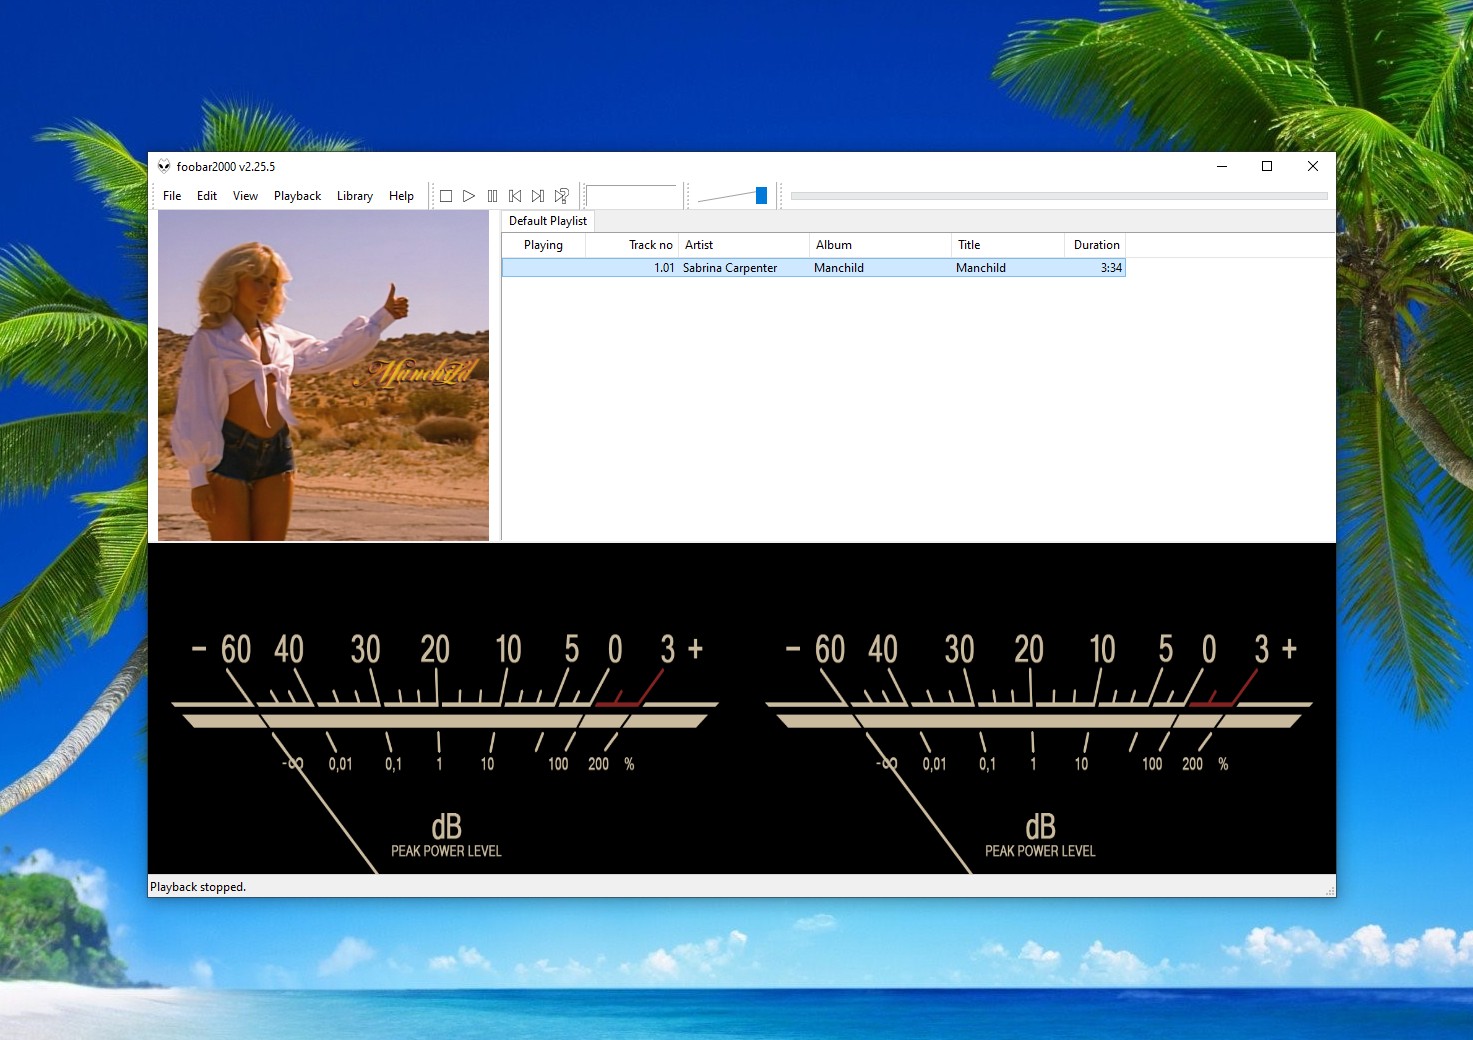Click the Pause button in toolbar

point(492,196)
